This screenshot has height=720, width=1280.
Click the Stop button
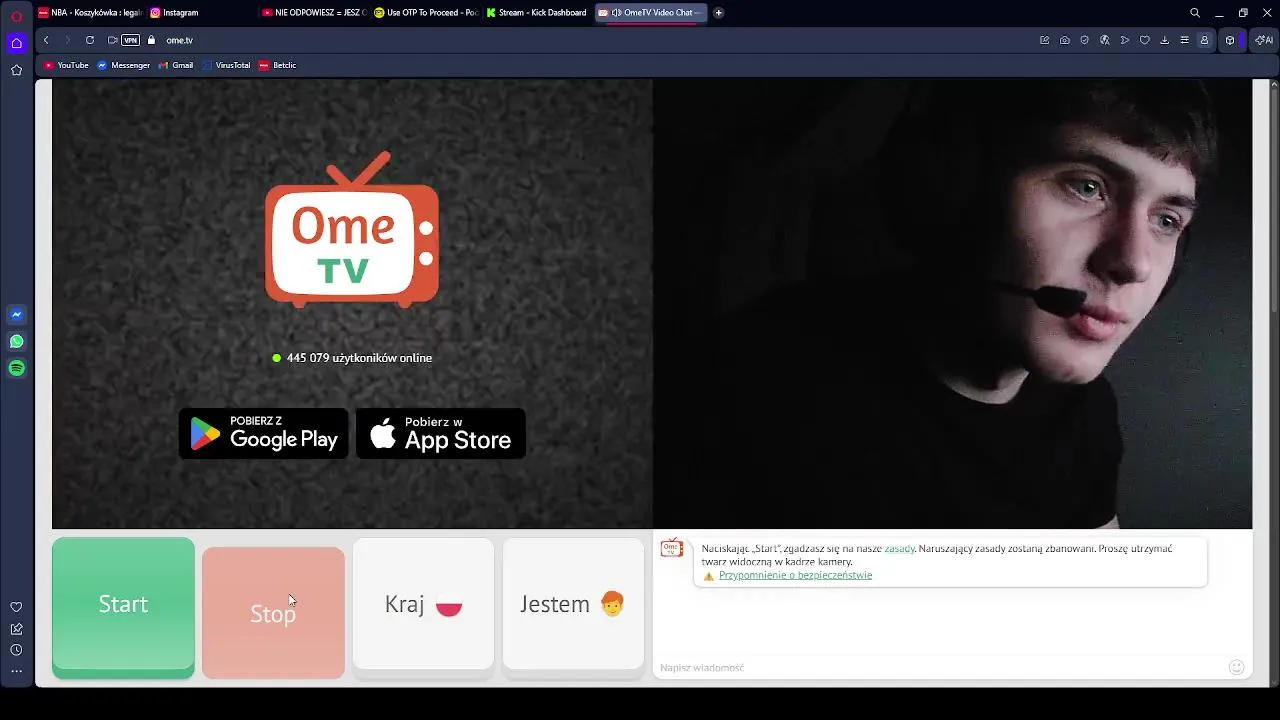[273, 613]
